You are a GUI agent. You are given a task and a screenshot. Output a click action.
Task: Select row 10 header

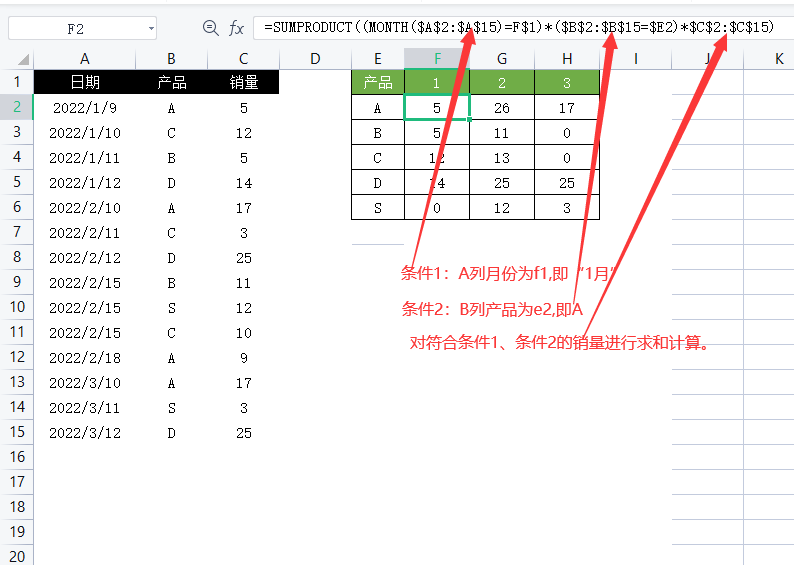click(x=17, y=307)
